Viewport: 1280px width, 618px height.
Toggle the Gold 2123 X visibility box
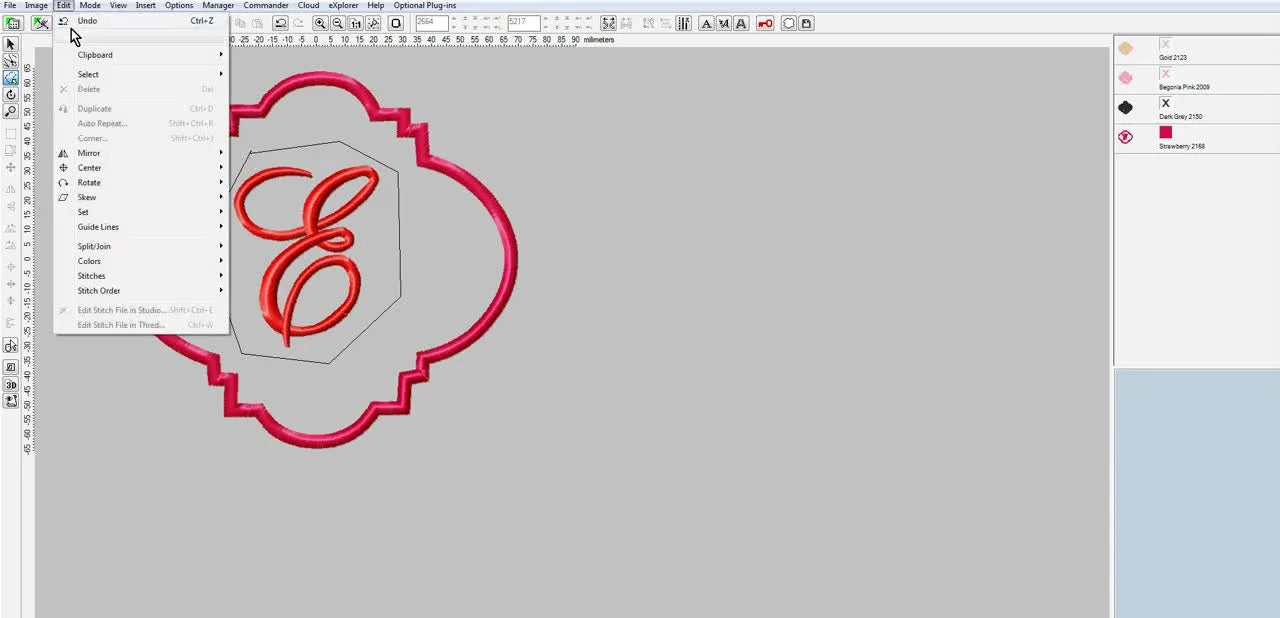point(1165,44)
